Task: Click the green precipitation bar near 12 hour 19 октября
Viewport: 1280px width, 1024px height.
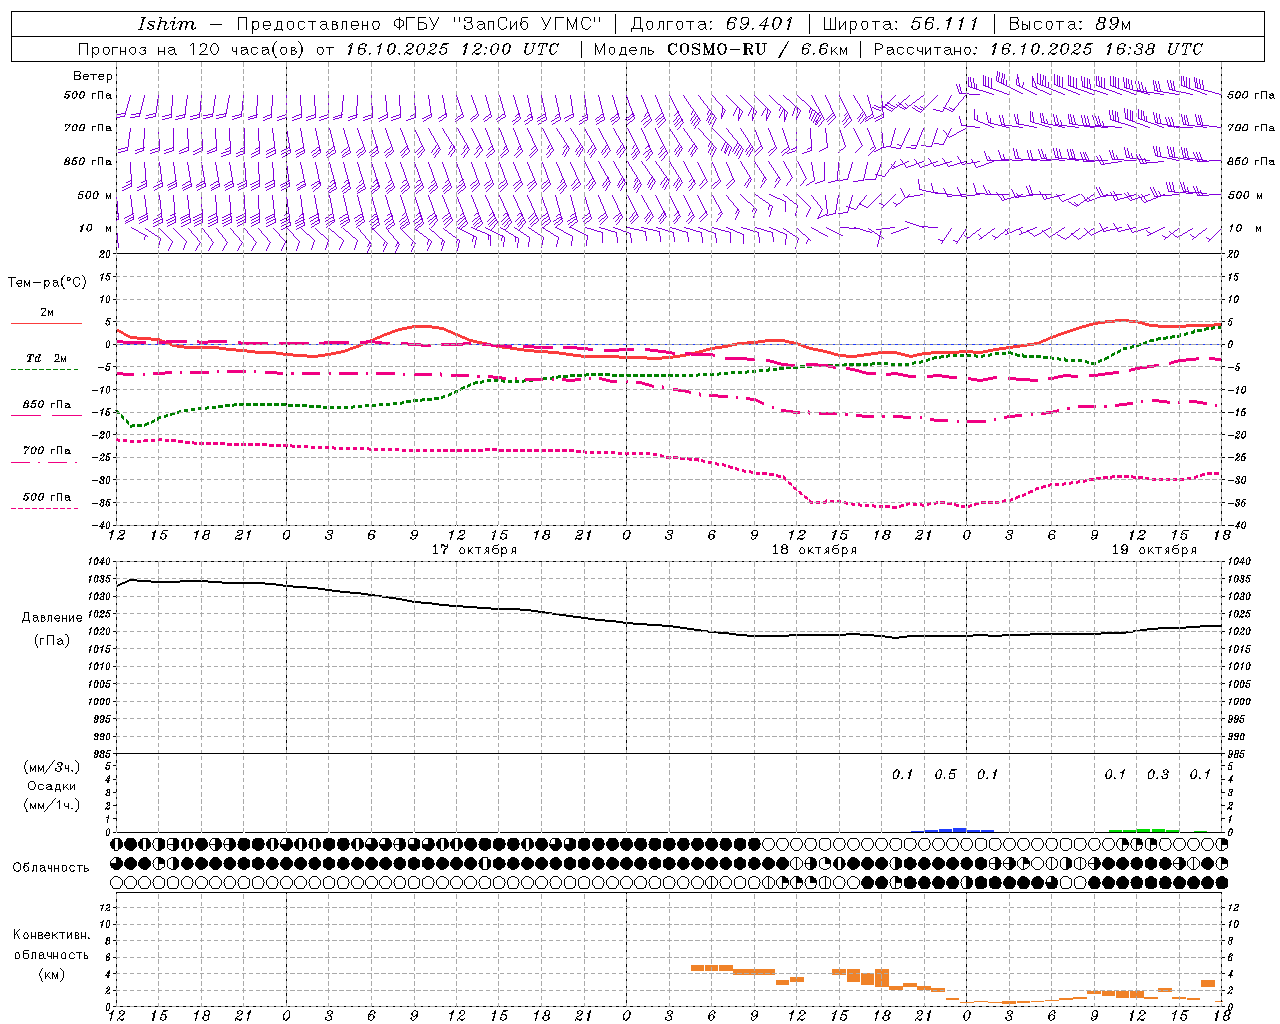Action: click(x=1144, y=830)
